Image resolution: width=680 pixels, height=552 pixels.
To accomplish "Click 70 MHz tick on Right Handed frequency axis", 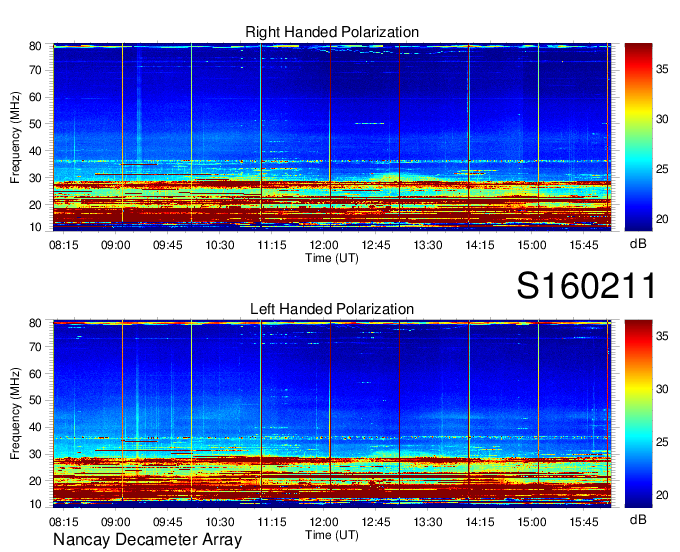I will point(35,70).
